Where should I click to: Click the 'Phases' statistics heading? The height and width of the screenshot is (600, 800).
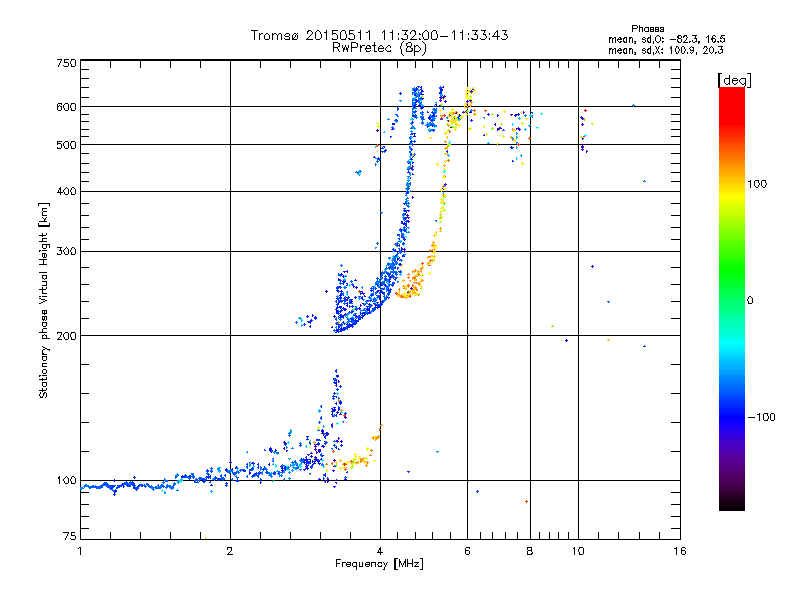click(647, 29)
